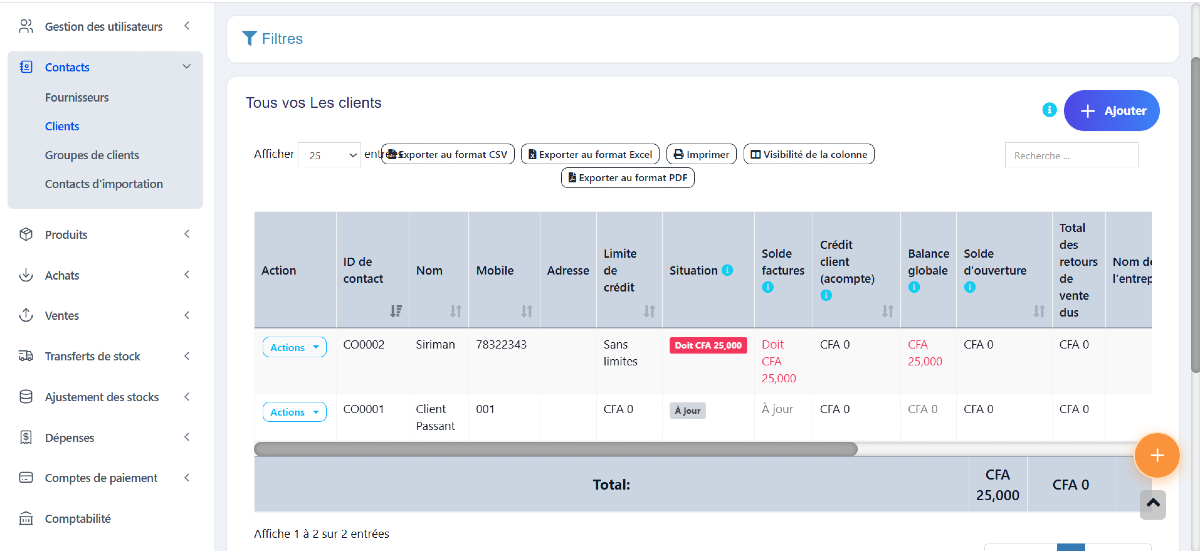Click the Achats download icon
Image resolution: width=1200 pixels, height=551 pixels.
(26, 275)
